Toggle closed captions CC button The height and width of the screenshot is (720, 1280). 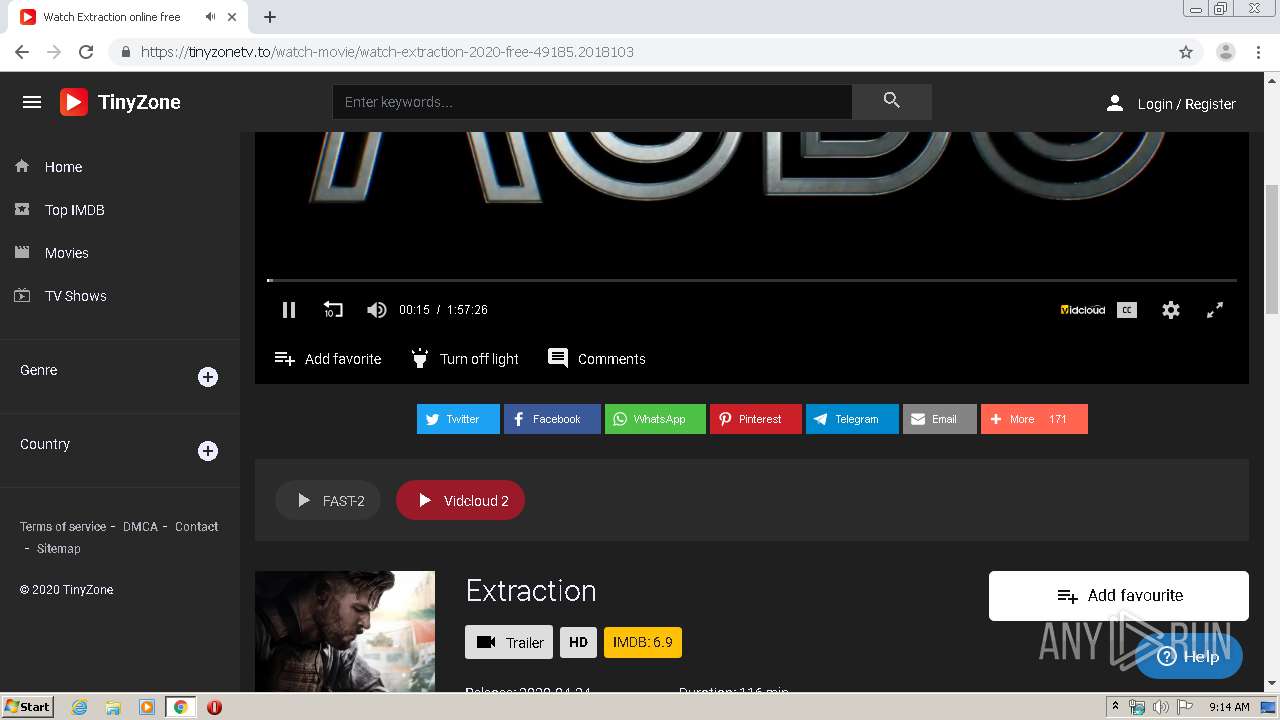click(1127, 310)
